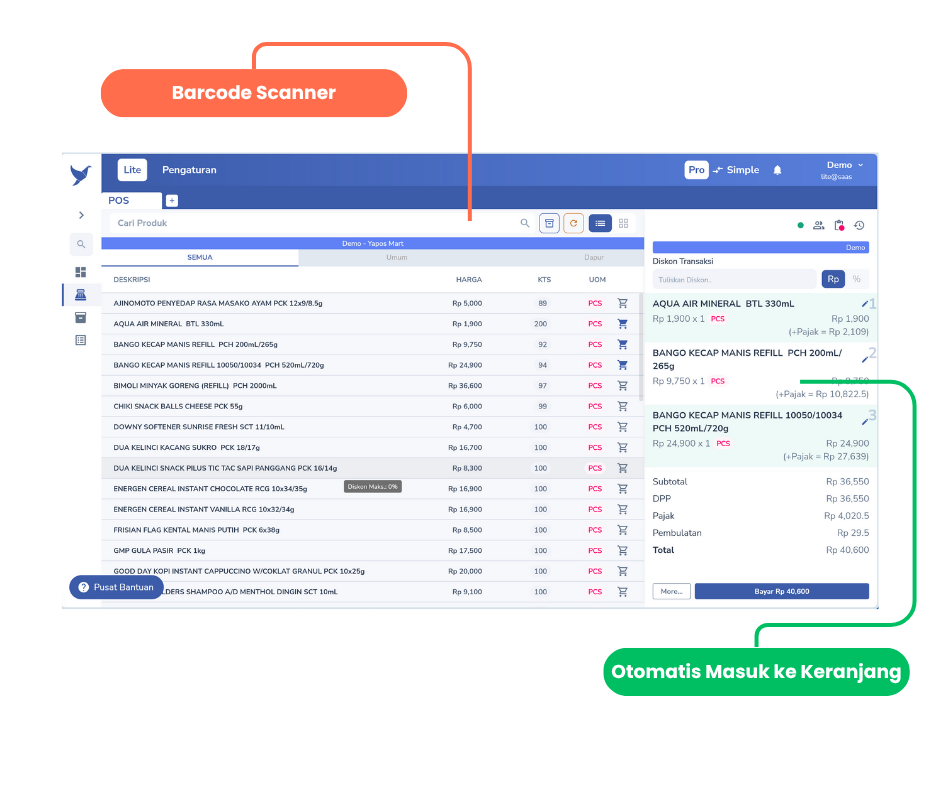Click the bird logo in the sidebar

pos(80,175)
